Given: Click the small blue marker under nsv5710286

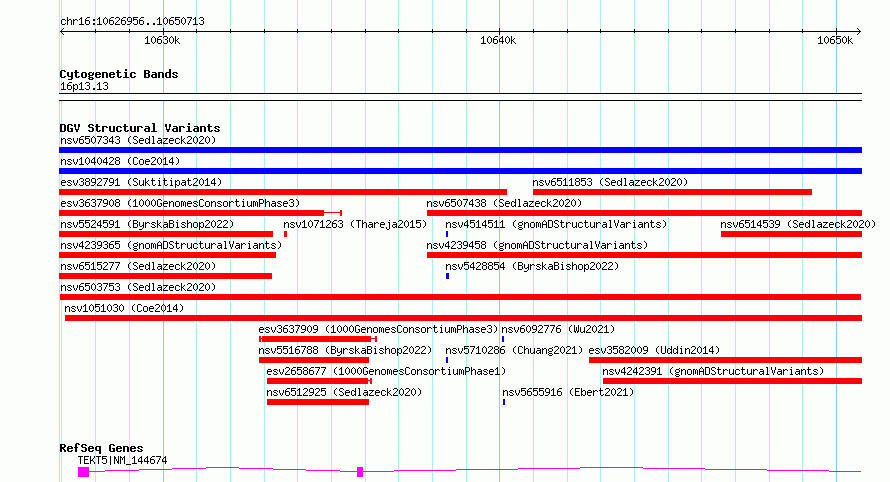Looking at the screenshot, I should [x=447, y=360].
